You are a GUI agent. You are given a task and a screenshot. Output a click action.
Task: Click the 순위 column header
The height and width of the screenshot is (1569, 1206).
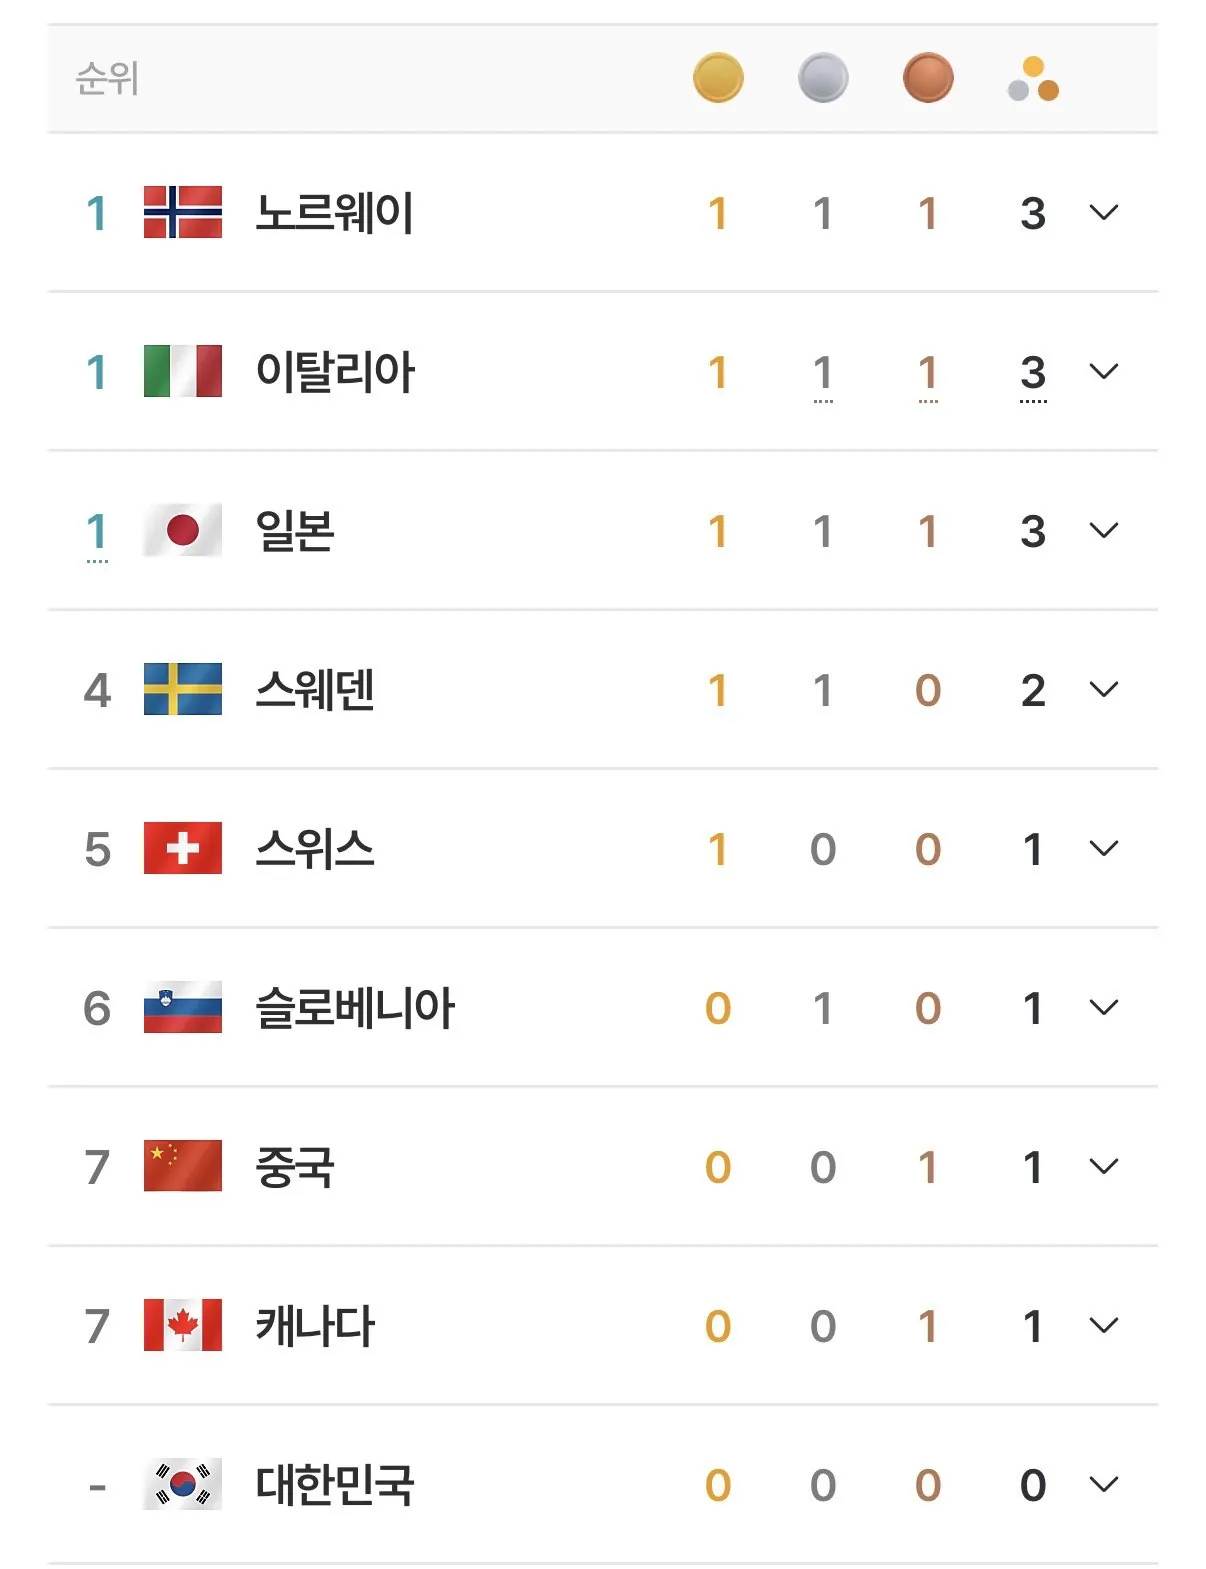click(x=107, y=78)
